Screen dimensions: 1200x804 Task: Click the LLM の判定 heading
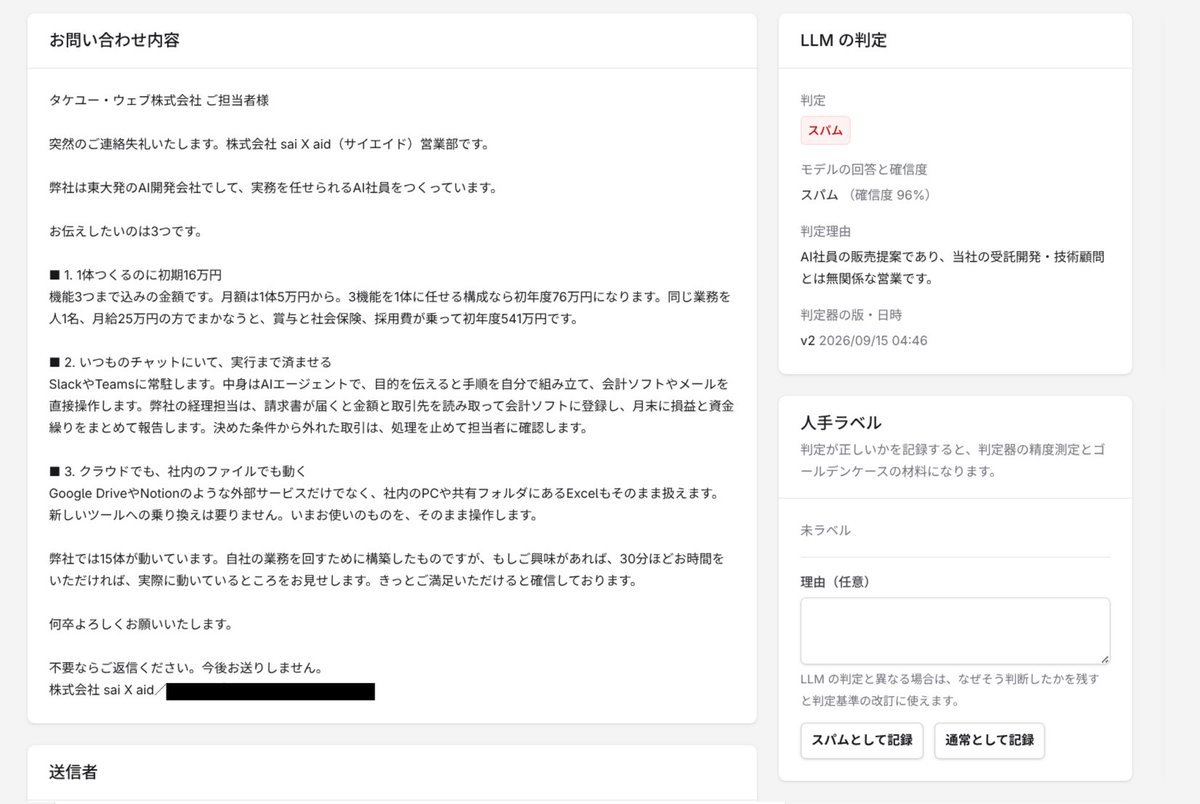coord(843,40)
